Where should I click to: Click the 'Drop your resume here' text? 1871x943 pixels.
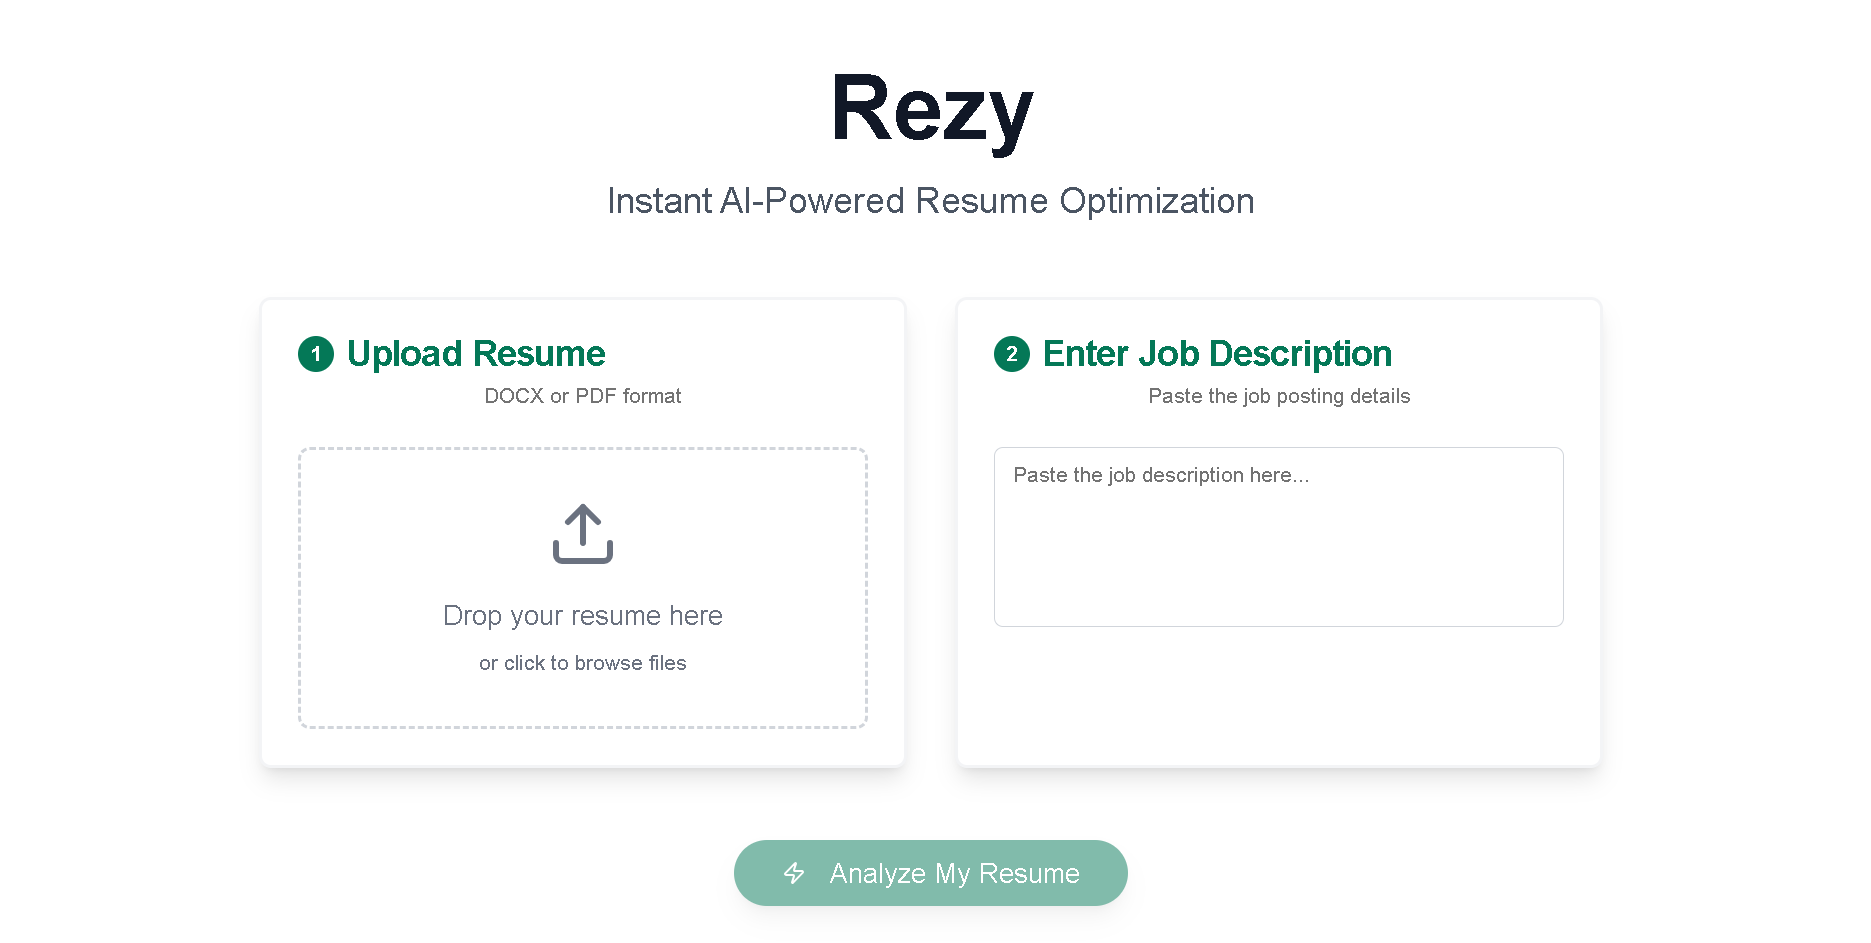pos(582,616)
